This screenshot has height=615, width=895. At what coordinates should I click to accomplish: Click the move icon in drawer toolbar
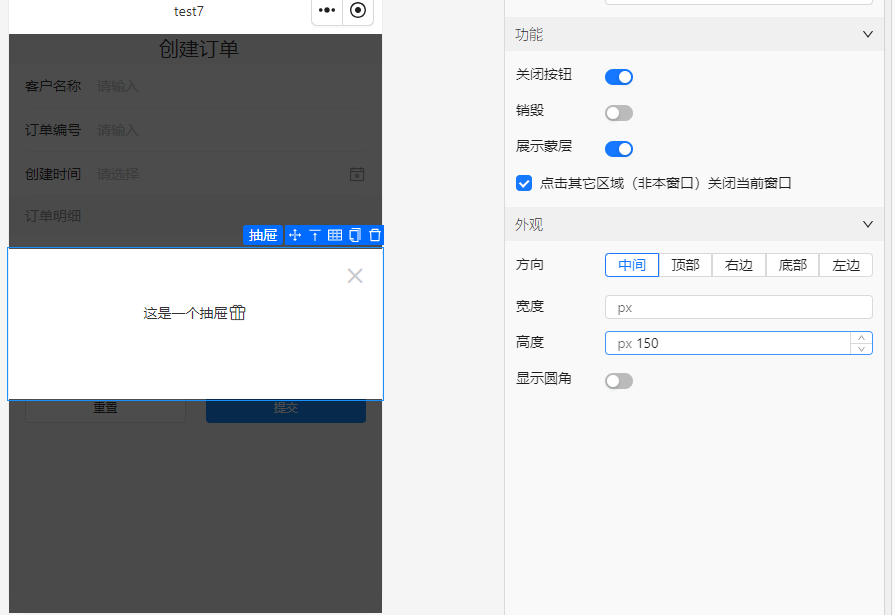click(295, 235)
